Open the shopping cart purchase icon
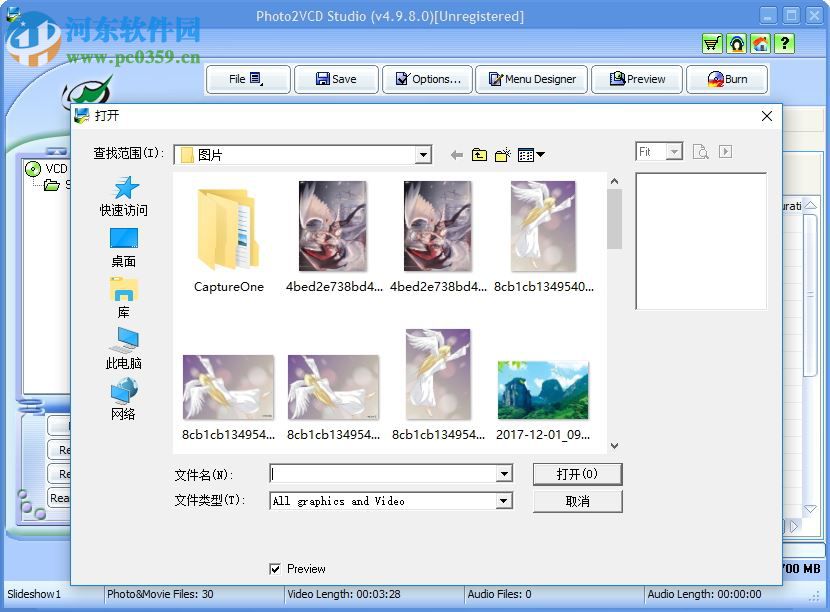Screen dimensions: 830x612 712,43
